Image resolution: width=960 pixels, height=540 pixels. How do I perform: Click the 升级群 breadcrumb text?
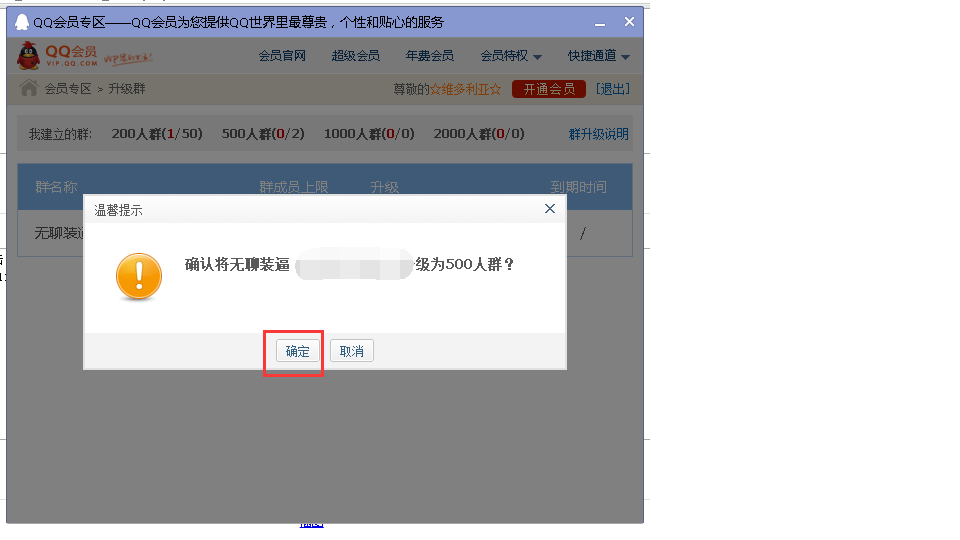pos(127,89)
